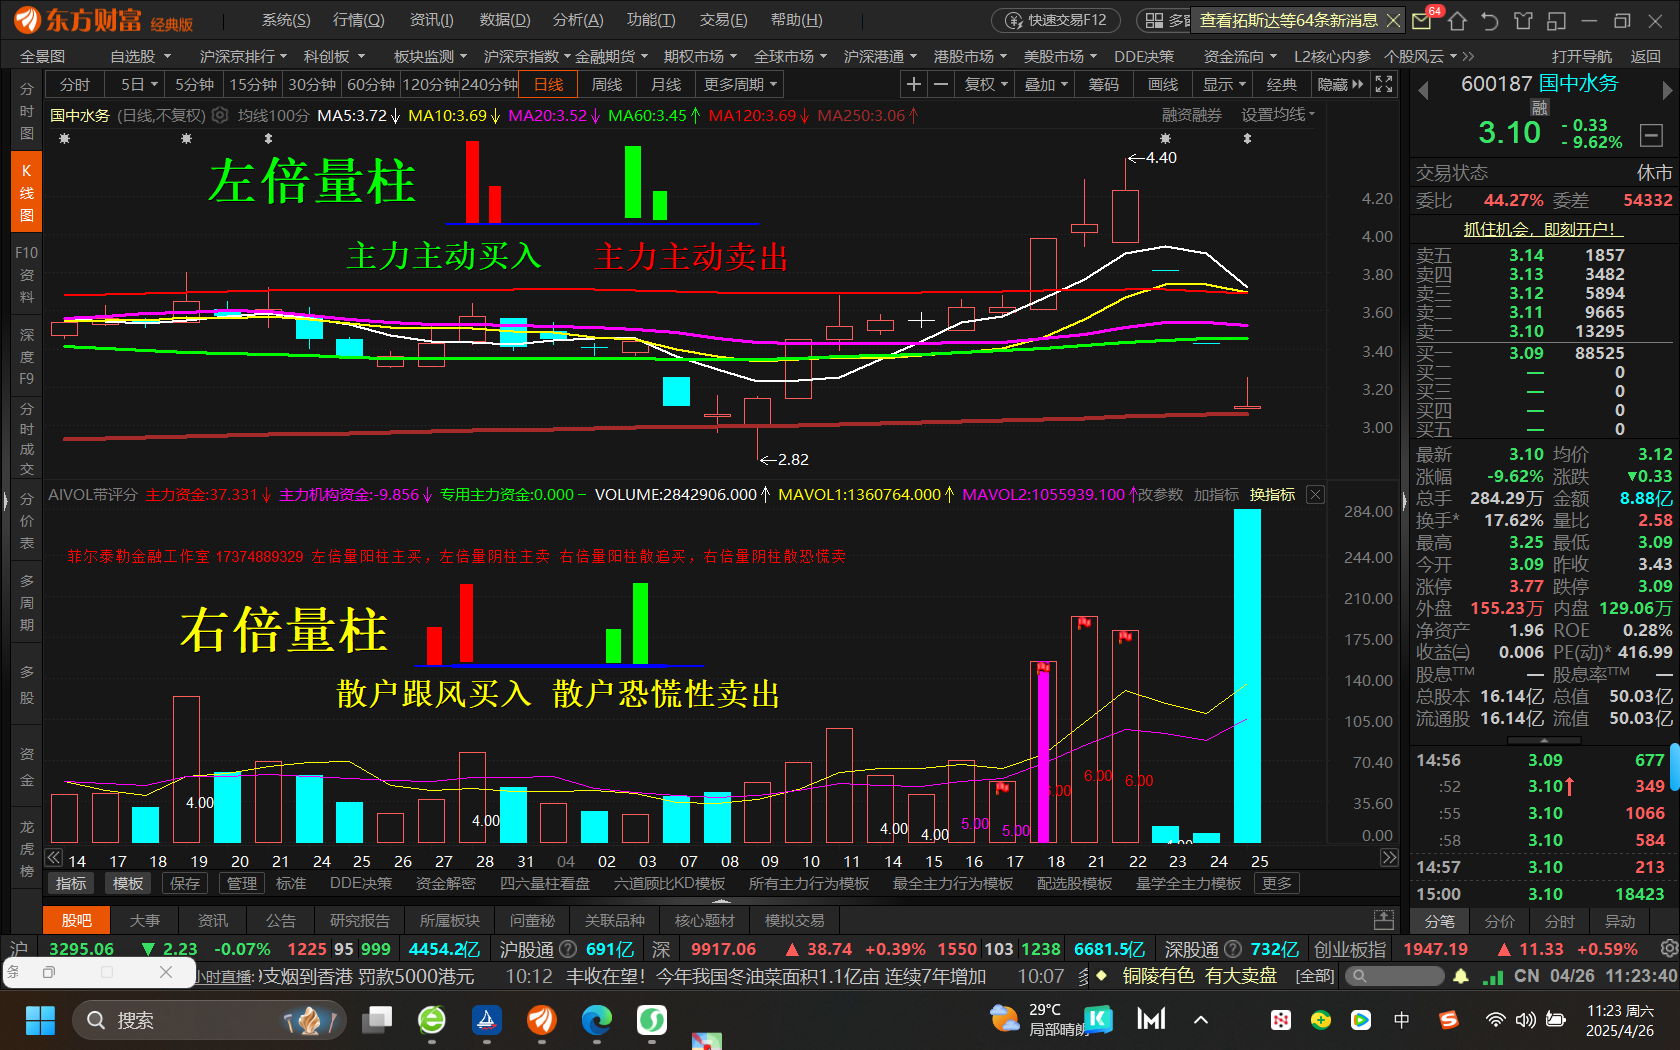
Task: Open the mail inbox with 64 new messages
Action: pos(1422,20)
